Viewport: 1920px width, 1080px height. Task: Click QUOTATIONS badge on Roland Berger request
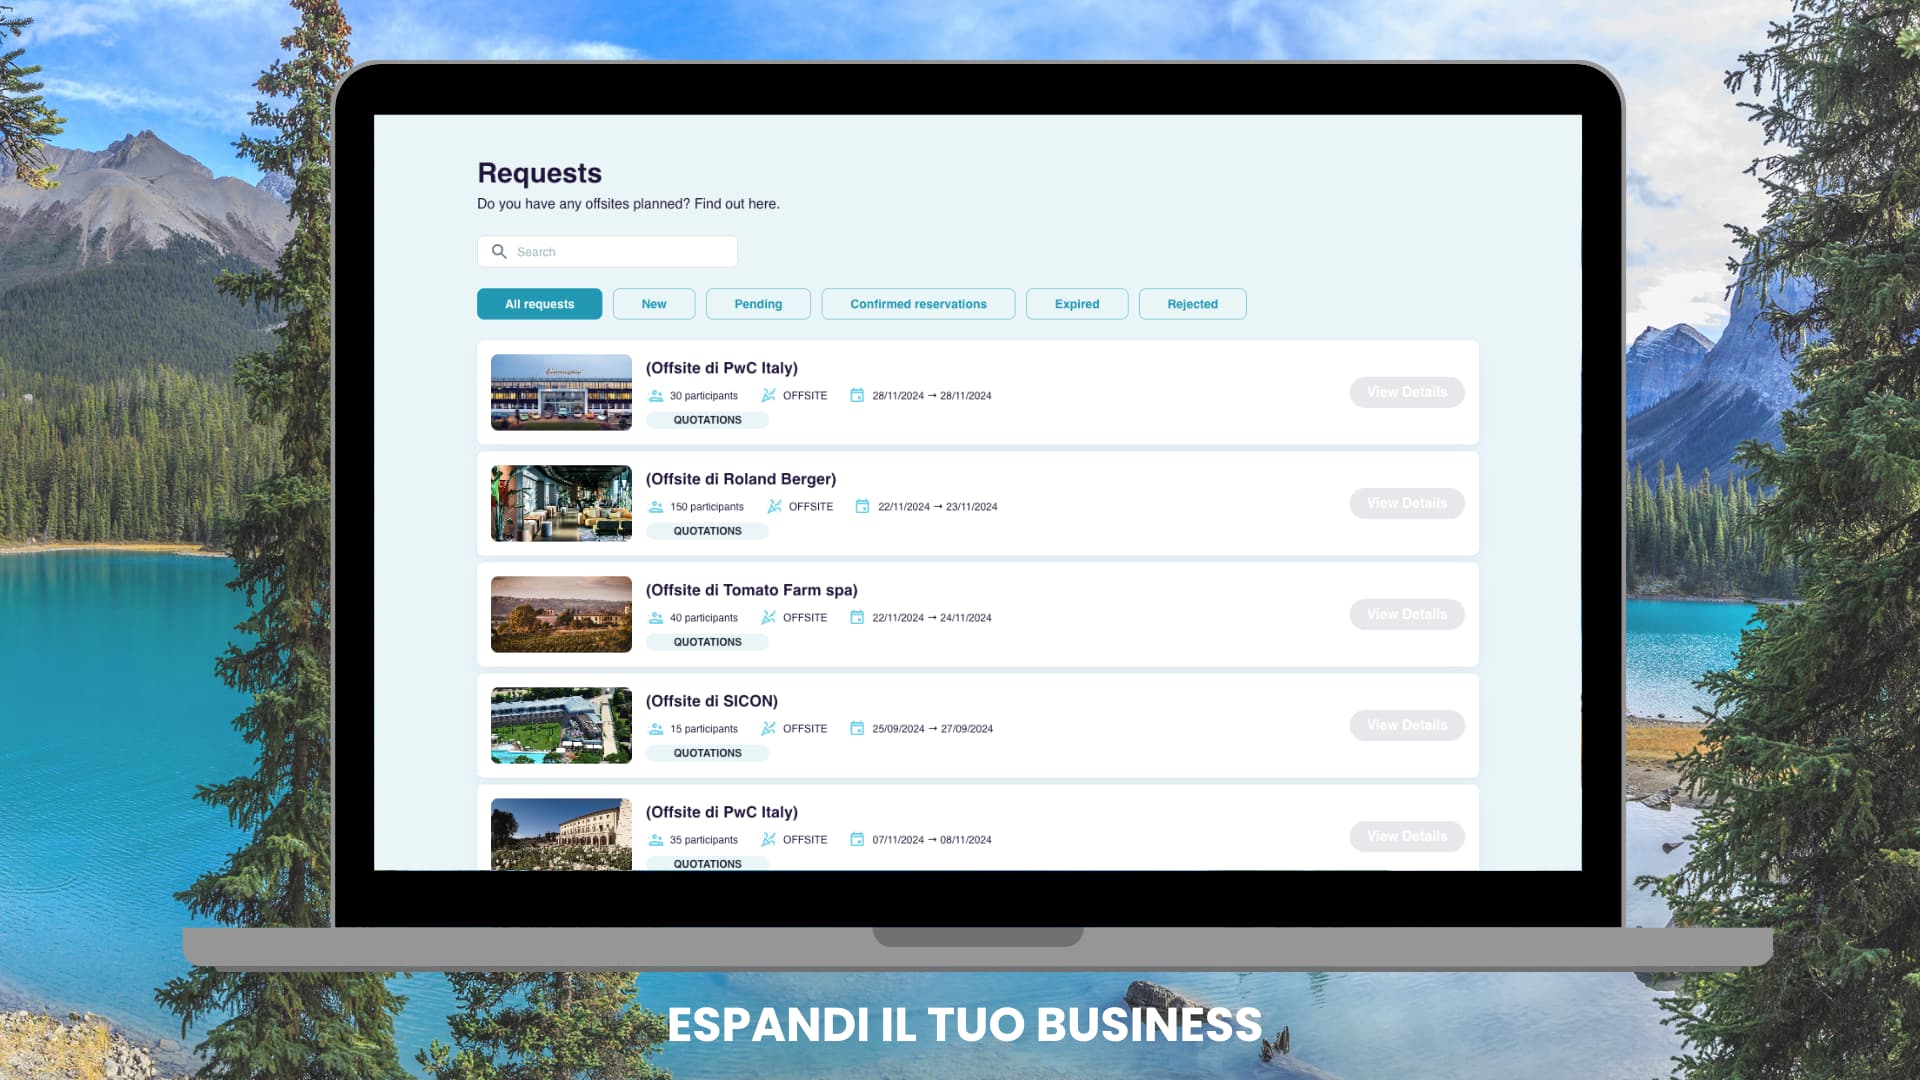pos(707,531)
